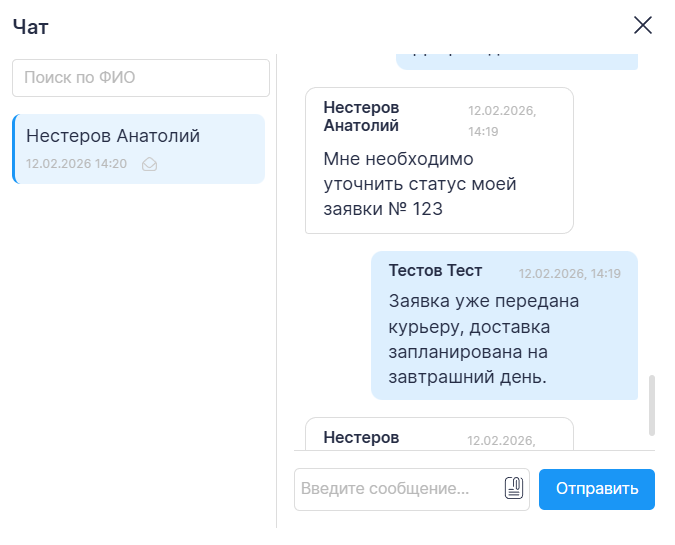Click the envelope icon under Нестеров Анатолий
This screenshot has width=675, height=545.
coord(150,164)
